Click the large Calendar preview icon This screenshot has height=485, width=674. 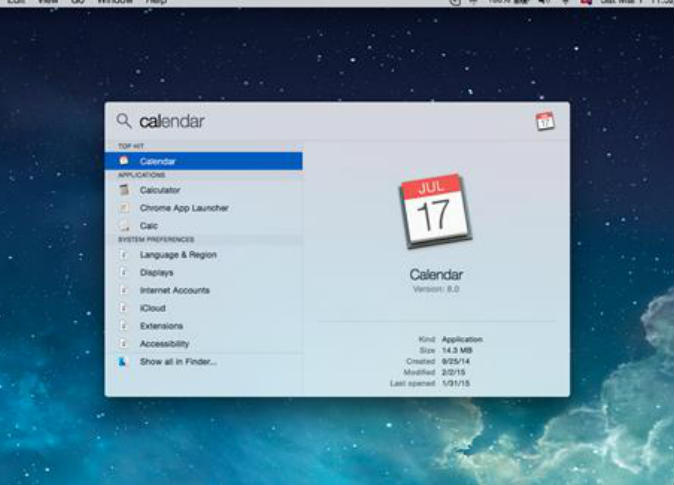[x=435, y=211]
